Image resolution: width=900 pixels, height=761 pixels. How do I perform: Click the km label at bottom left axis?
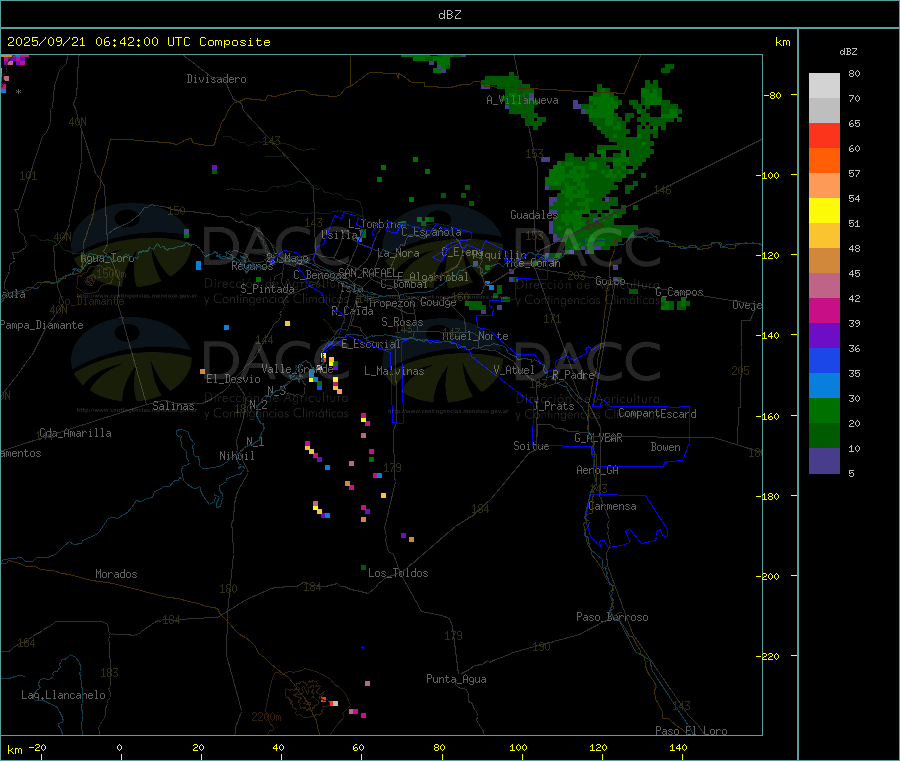tap(15, 750)
